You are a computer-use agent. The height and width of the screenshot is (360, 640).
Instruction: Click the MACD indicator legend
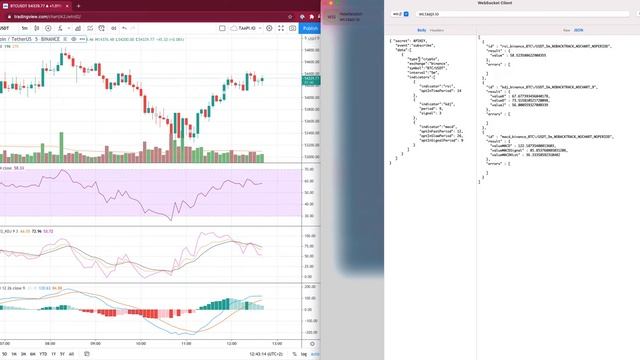tap(31, 288)
